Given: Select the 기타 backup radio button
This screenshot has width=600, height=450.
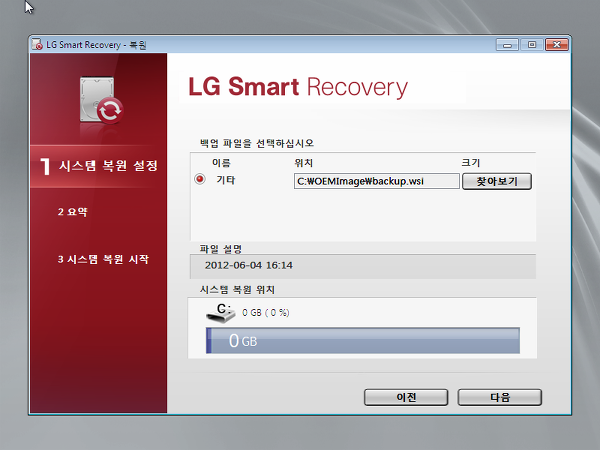Looking at the screenshot, I should tap(199, 179).
